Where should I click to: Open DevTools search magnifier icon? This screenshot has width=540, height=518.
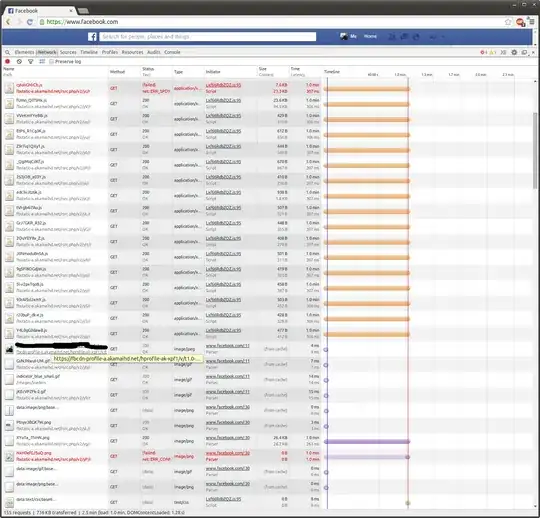pos(7,52)
